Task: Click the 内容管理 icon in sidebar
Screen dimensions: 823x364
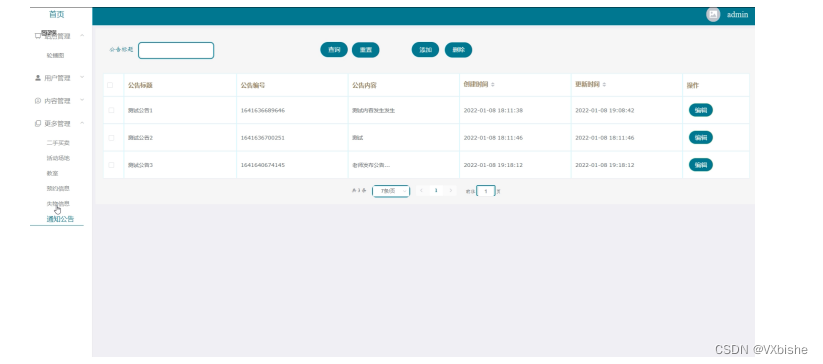Action: coord(38,101)
